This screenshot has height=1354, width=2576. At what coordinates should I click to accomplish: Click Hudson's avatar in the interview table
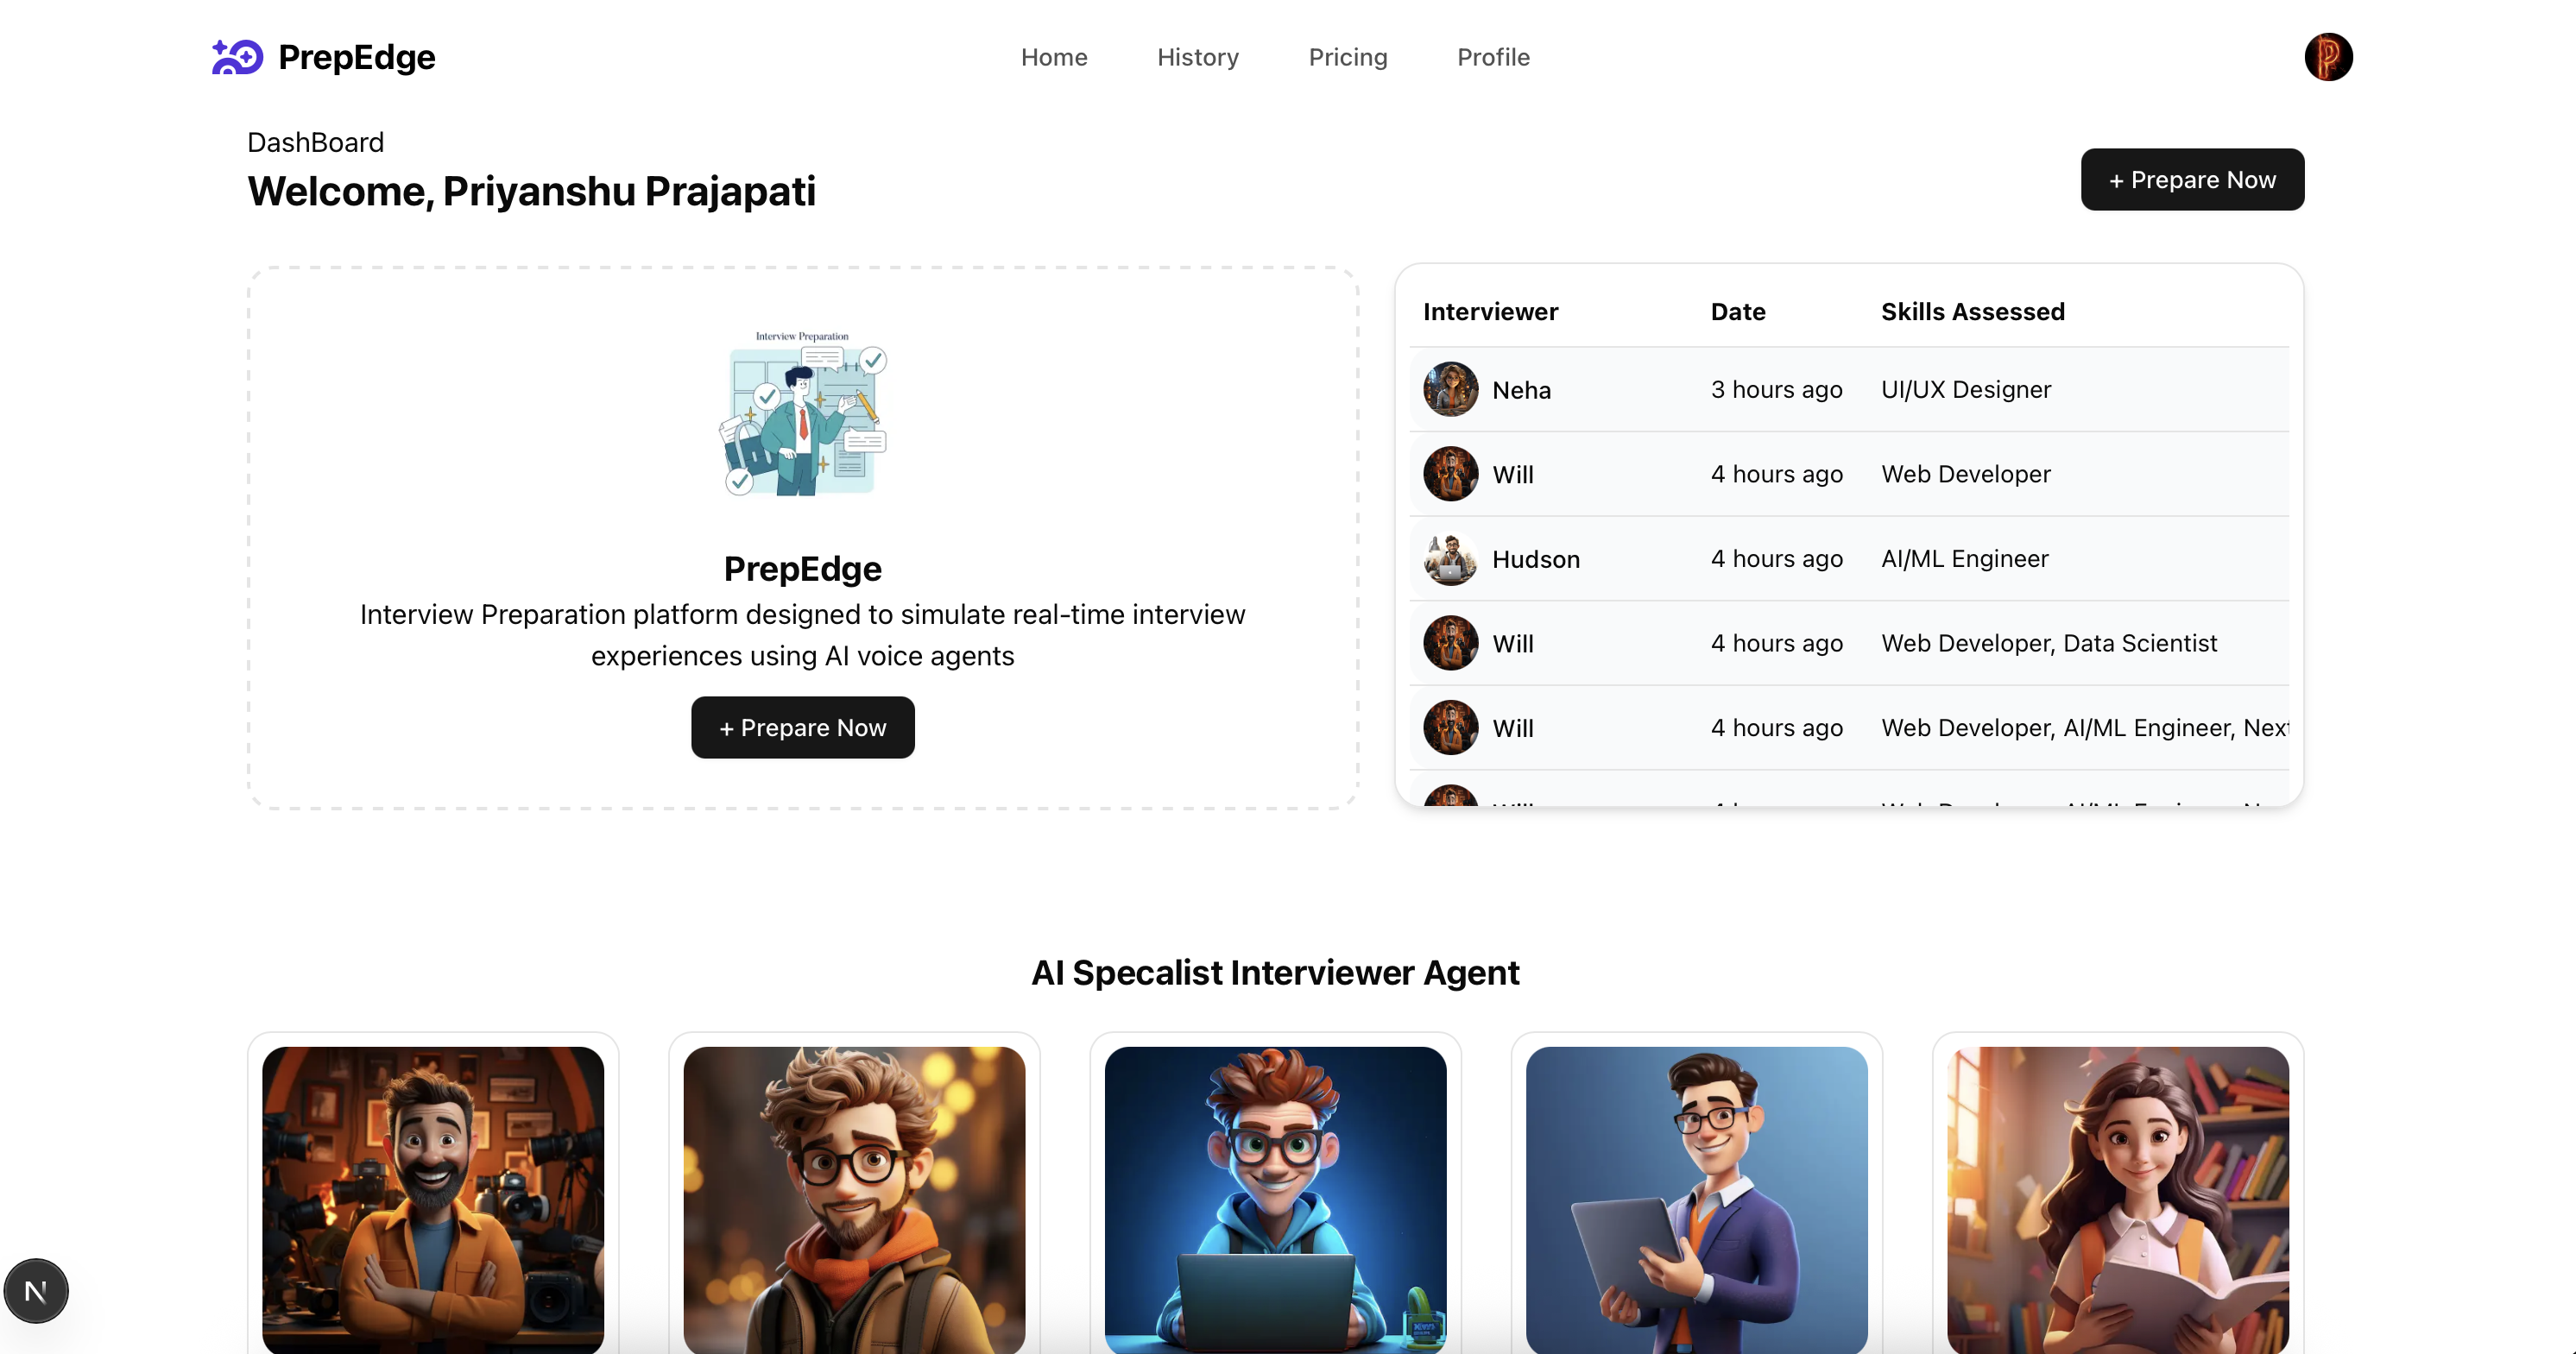[x=1450, y=558]
